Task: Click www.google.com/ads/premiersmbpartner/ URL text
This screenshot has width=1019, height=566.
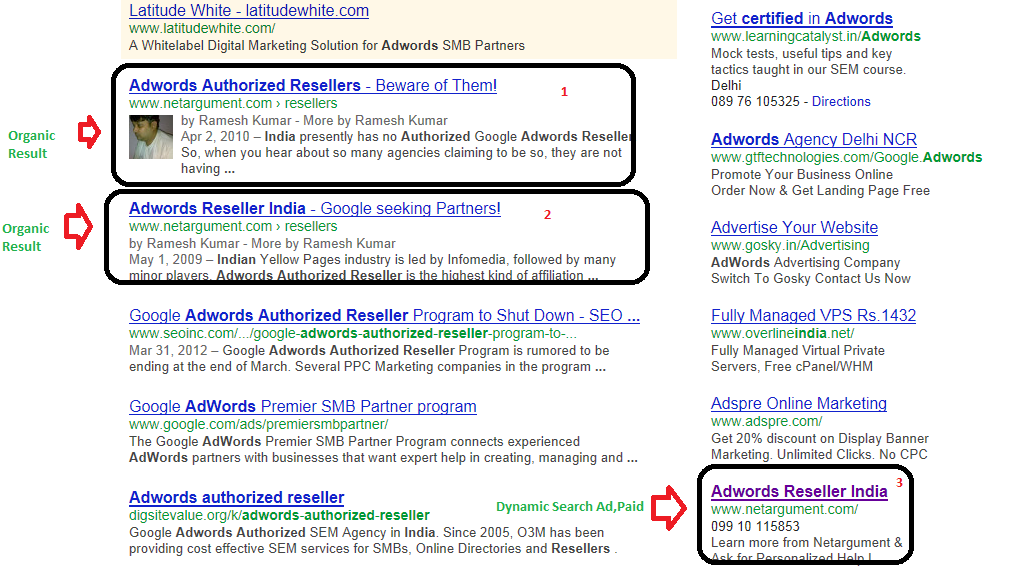Action: pos(259,425)
